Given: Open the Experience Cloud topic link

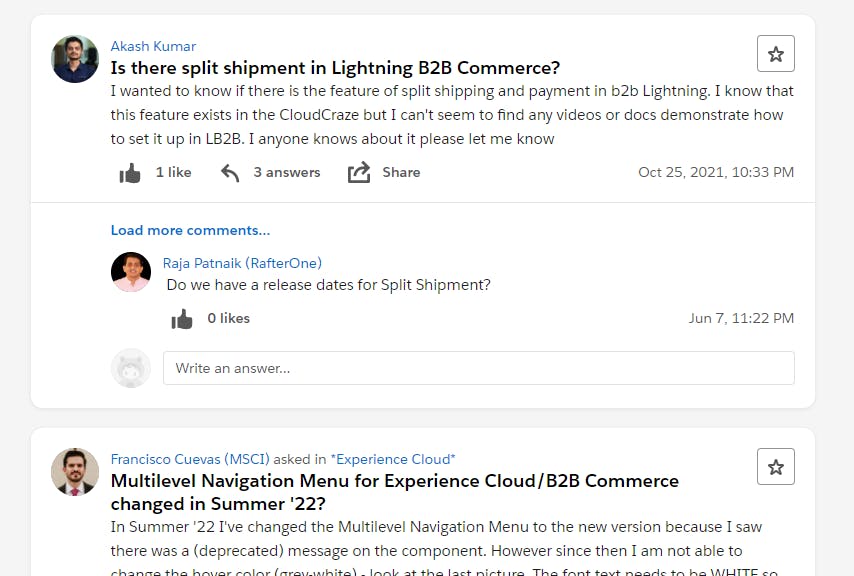Looking at the screenshot, I should pyautogui.click(x=393, y=459).
